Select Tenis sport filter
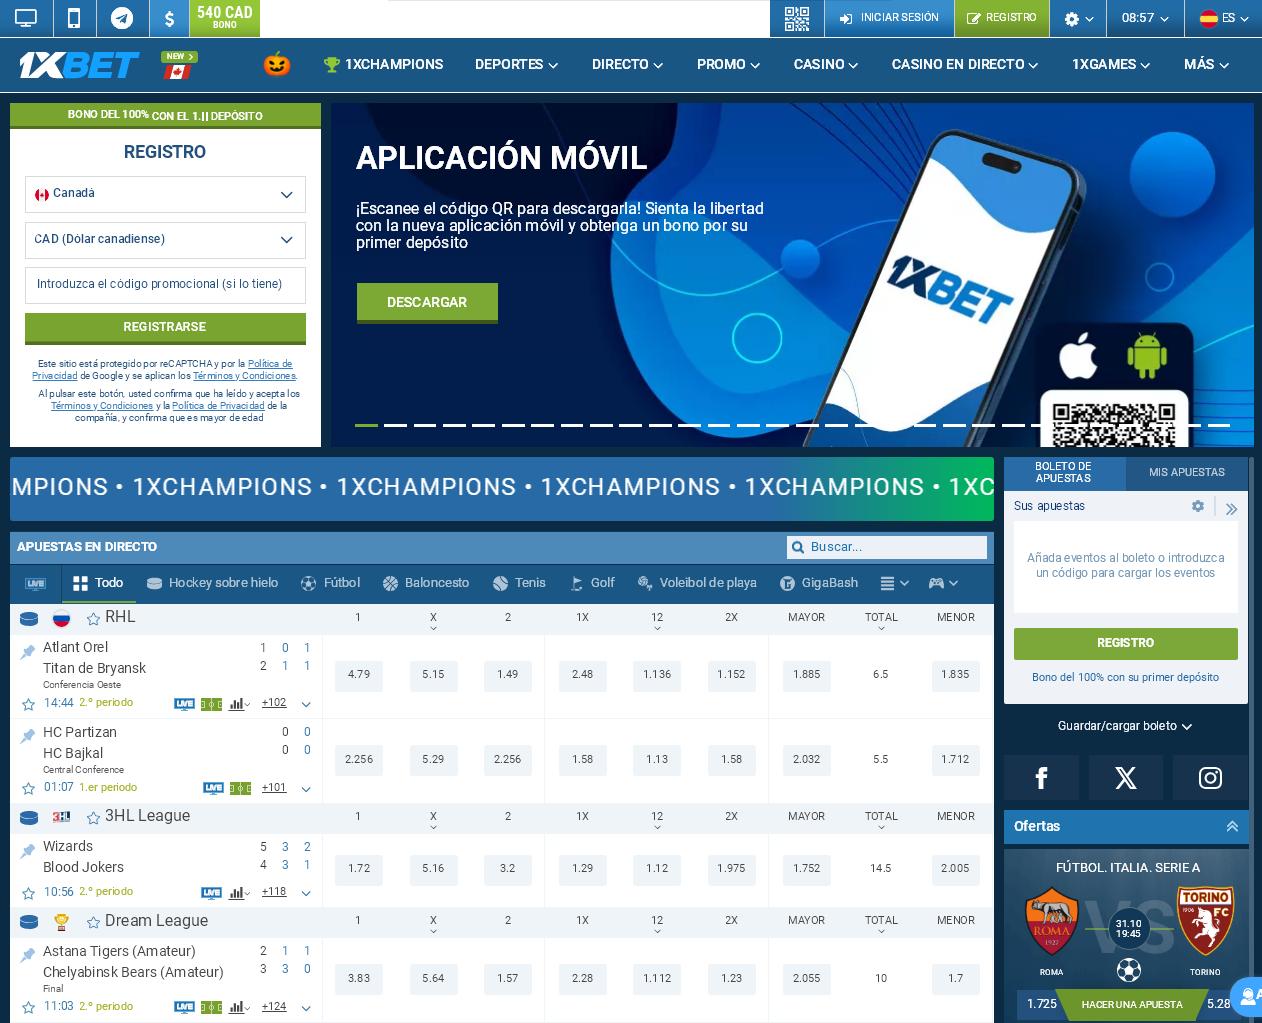Viewport: 1262px width, 1023px height. 519,583
